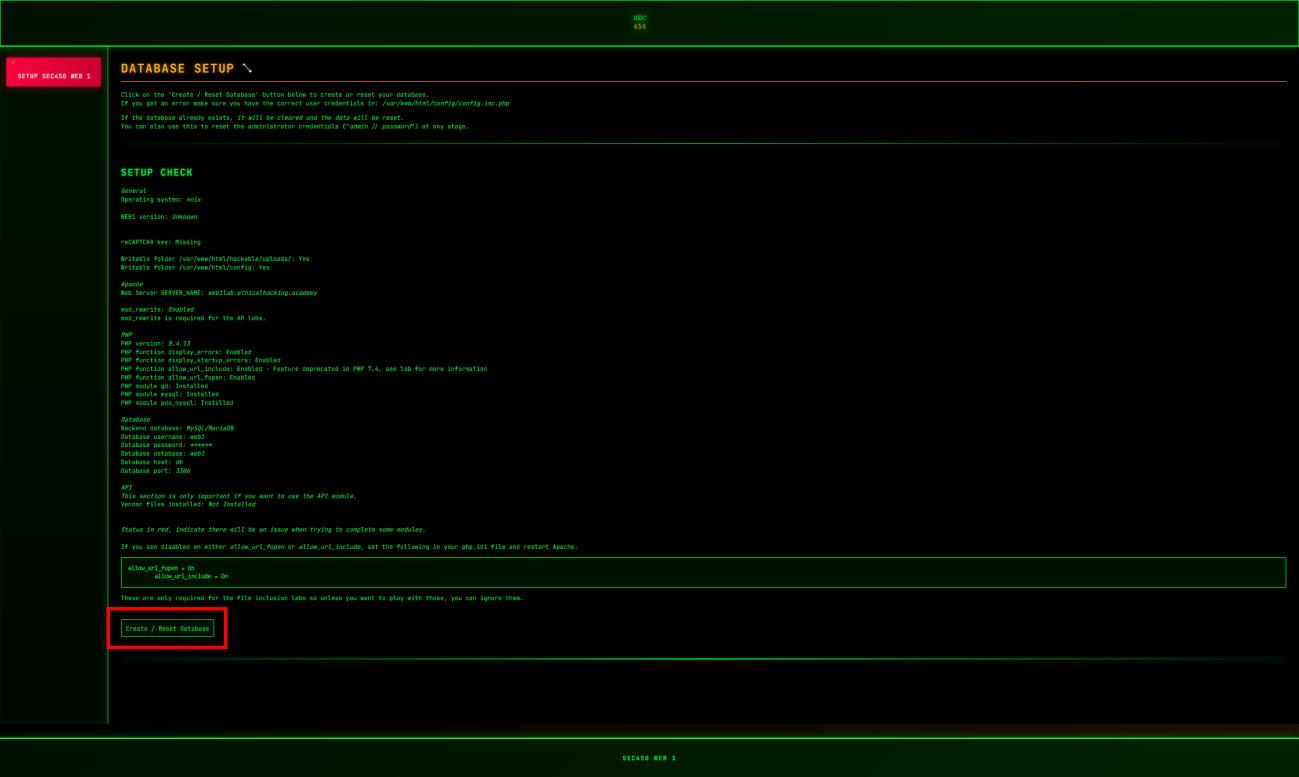Click the SEC450 logo at page top

640,22
